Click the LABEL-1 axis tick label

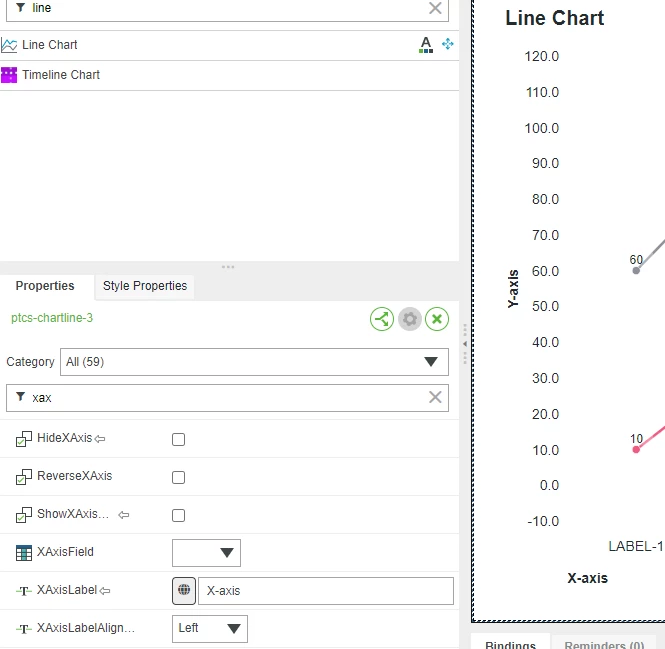click(x=636, y=546)
